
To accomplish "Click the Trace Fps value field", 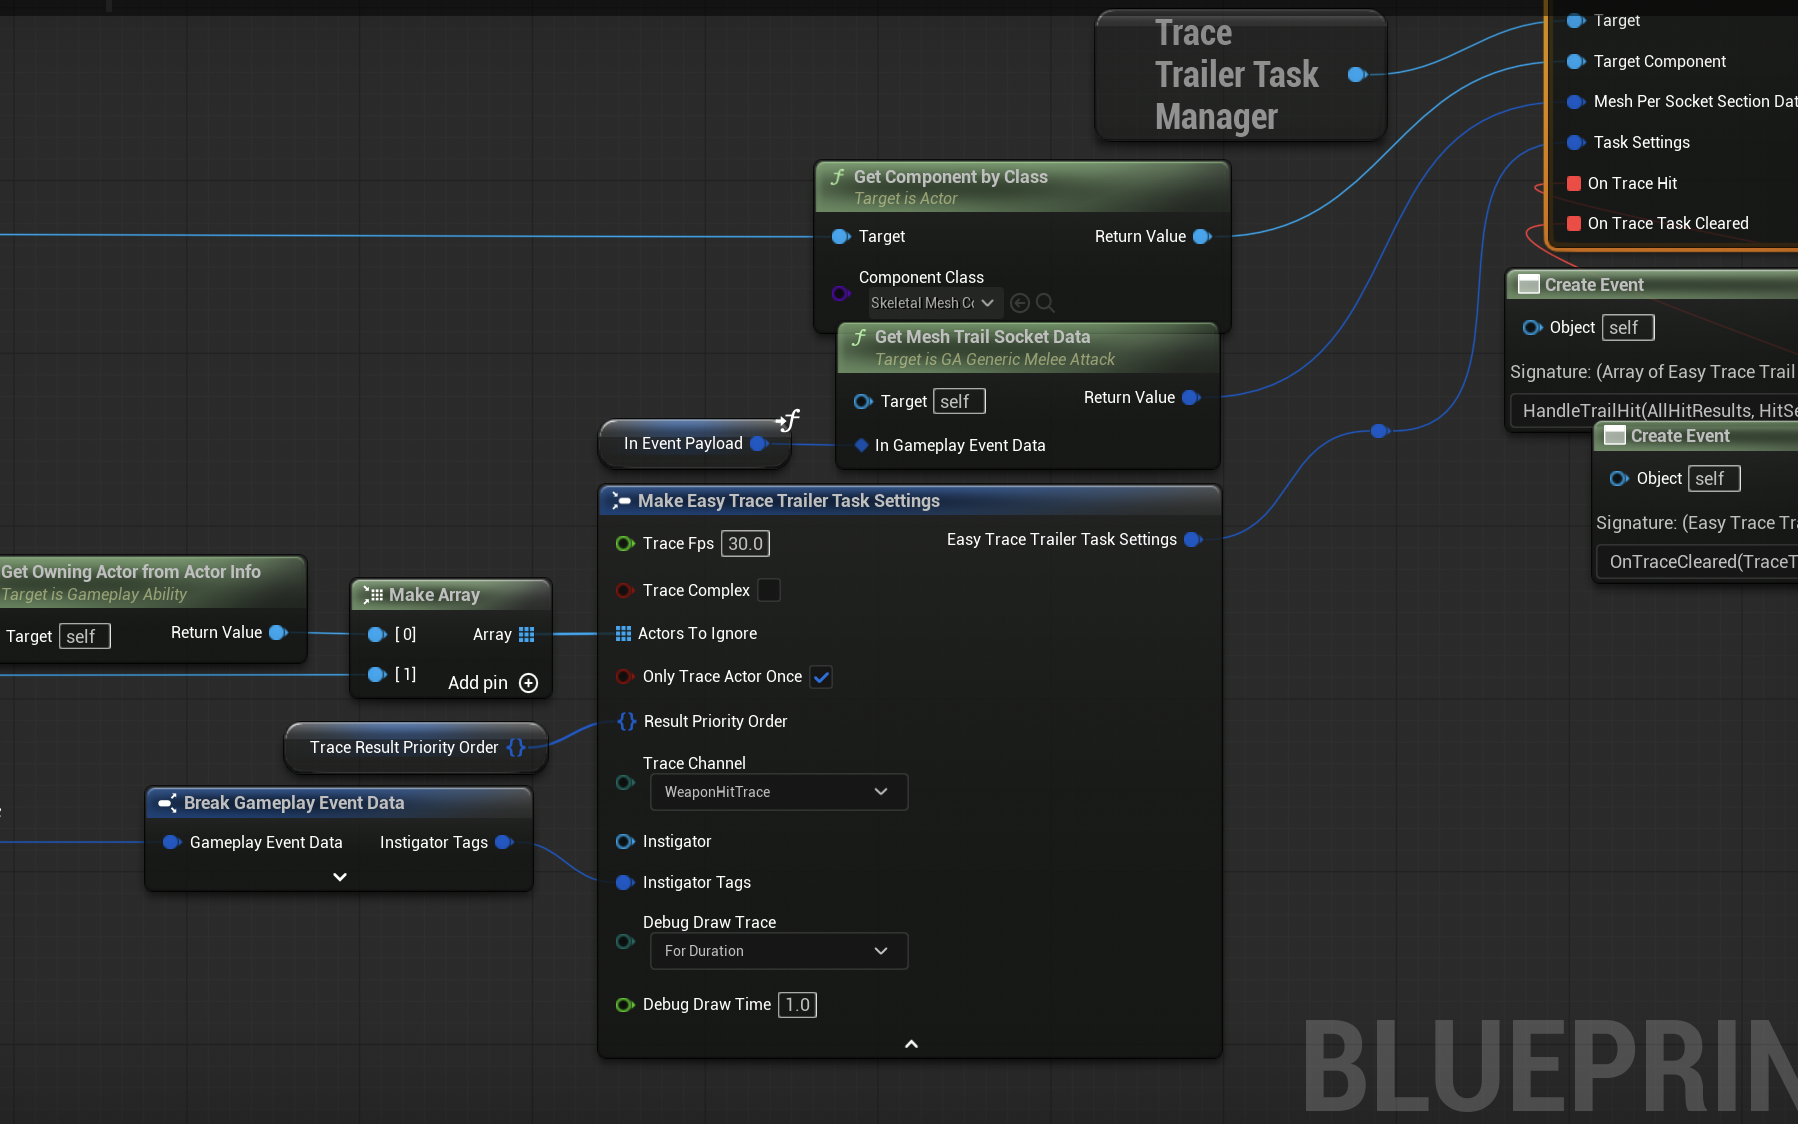I will point(745,544).
